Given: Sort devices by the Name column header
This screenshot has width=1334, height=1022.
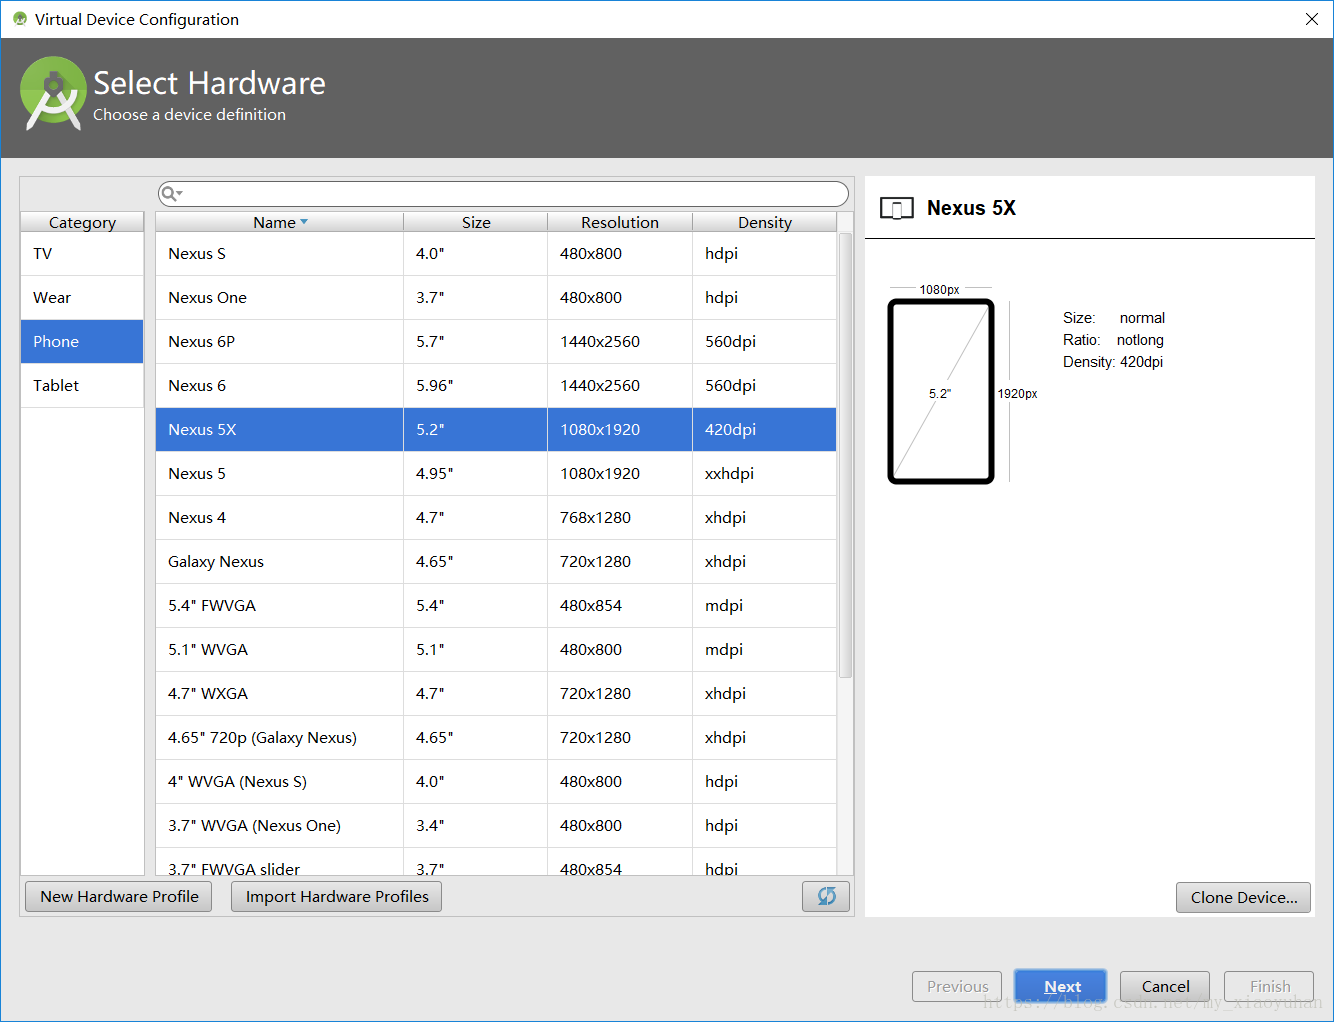Looking at the screenshot, I should tap(280, 222).
